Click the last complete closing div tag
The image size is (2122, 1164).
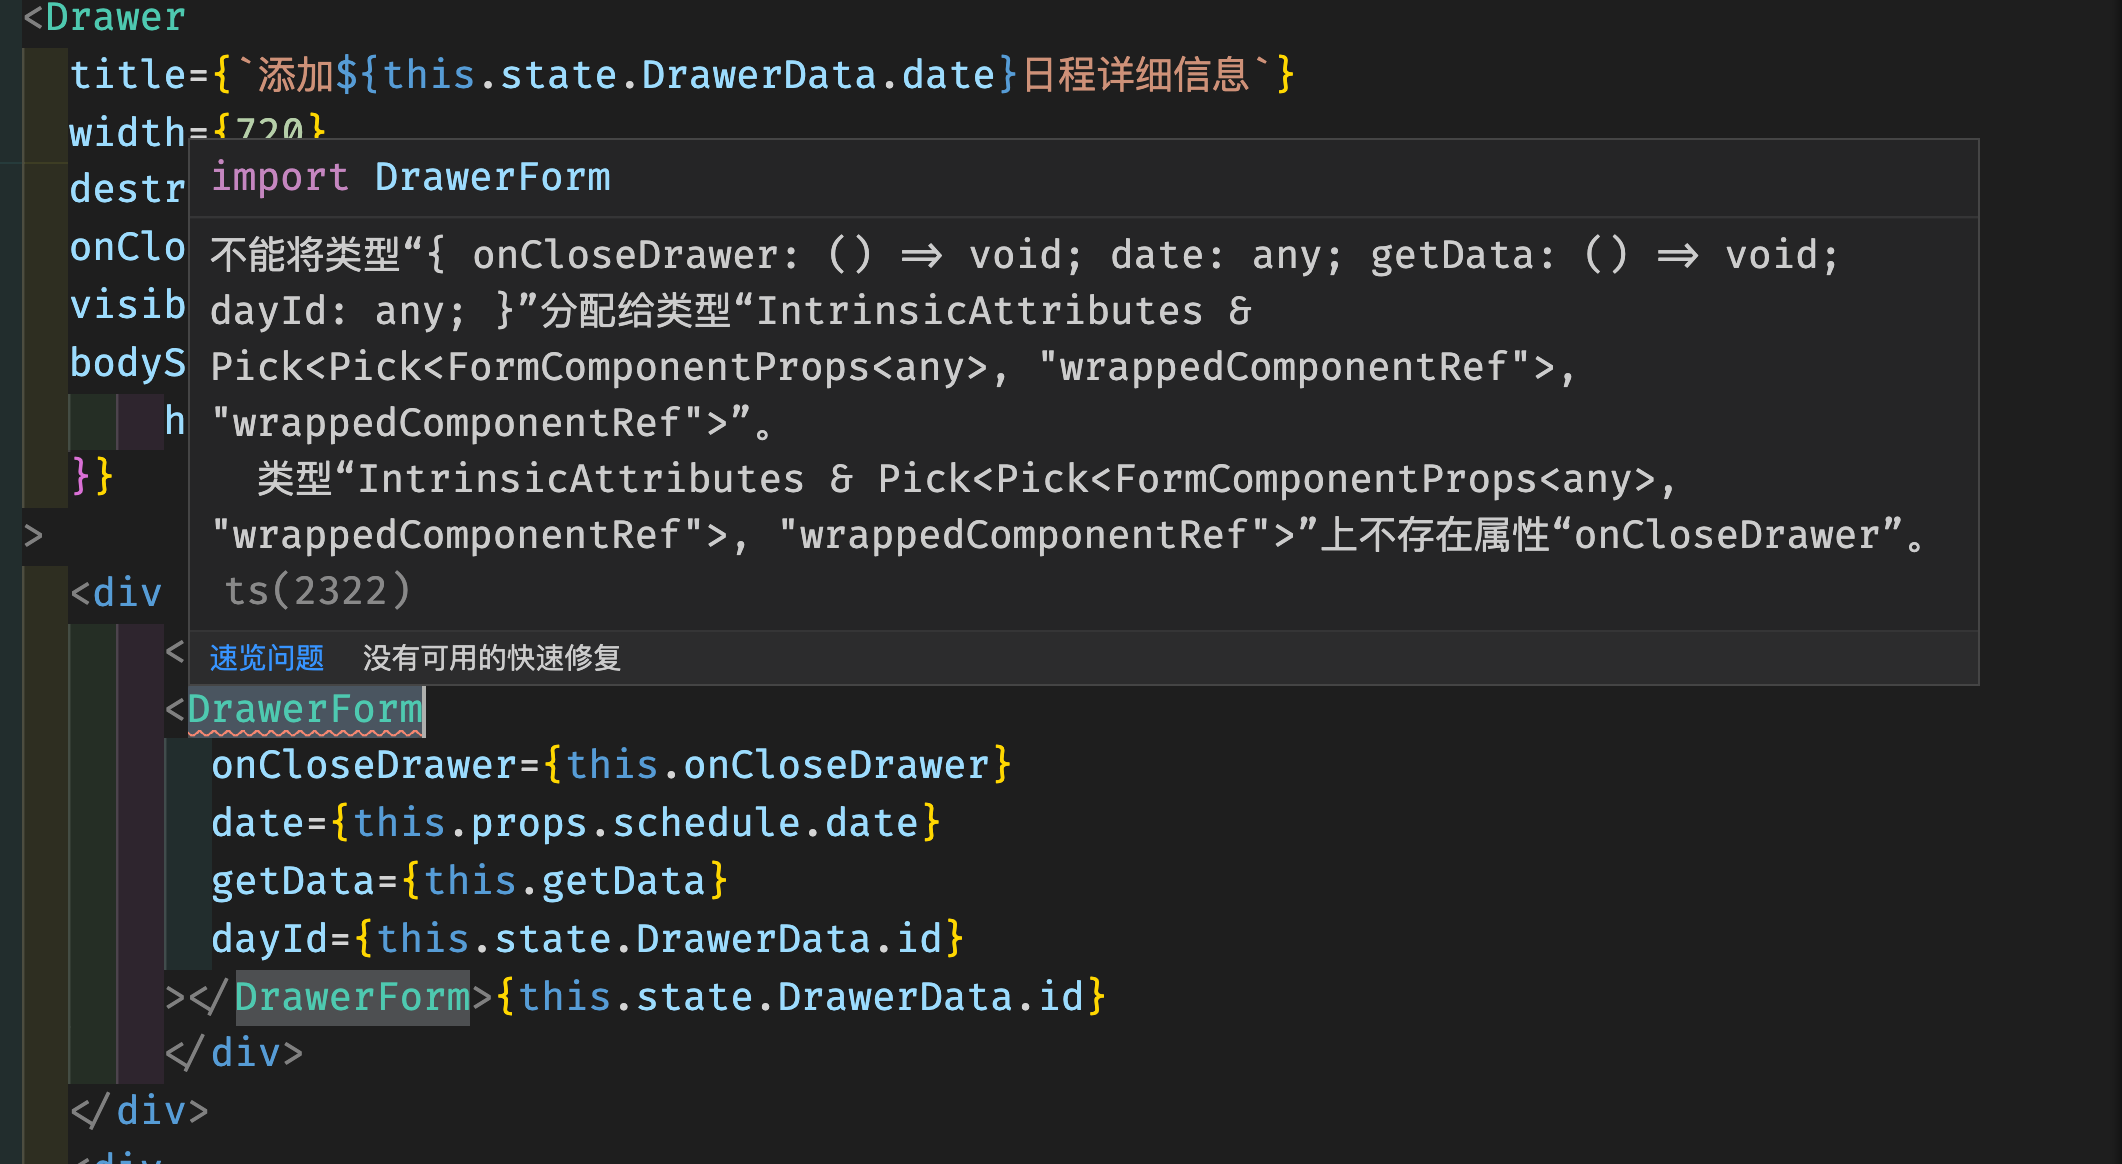[x=139, y=1111]
